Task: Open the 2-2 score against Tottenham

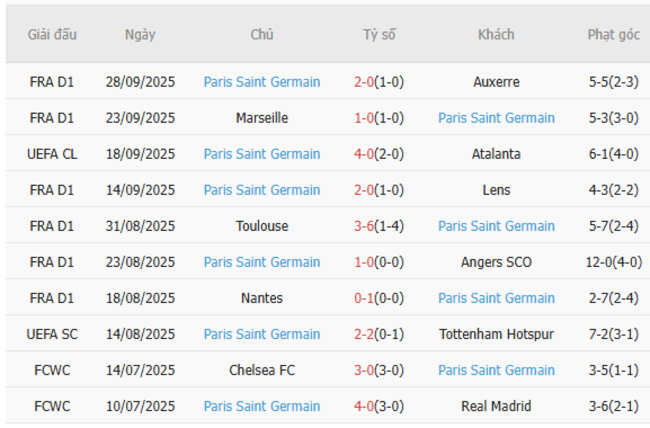Action: pyautogui.click(x=365, y=334)
